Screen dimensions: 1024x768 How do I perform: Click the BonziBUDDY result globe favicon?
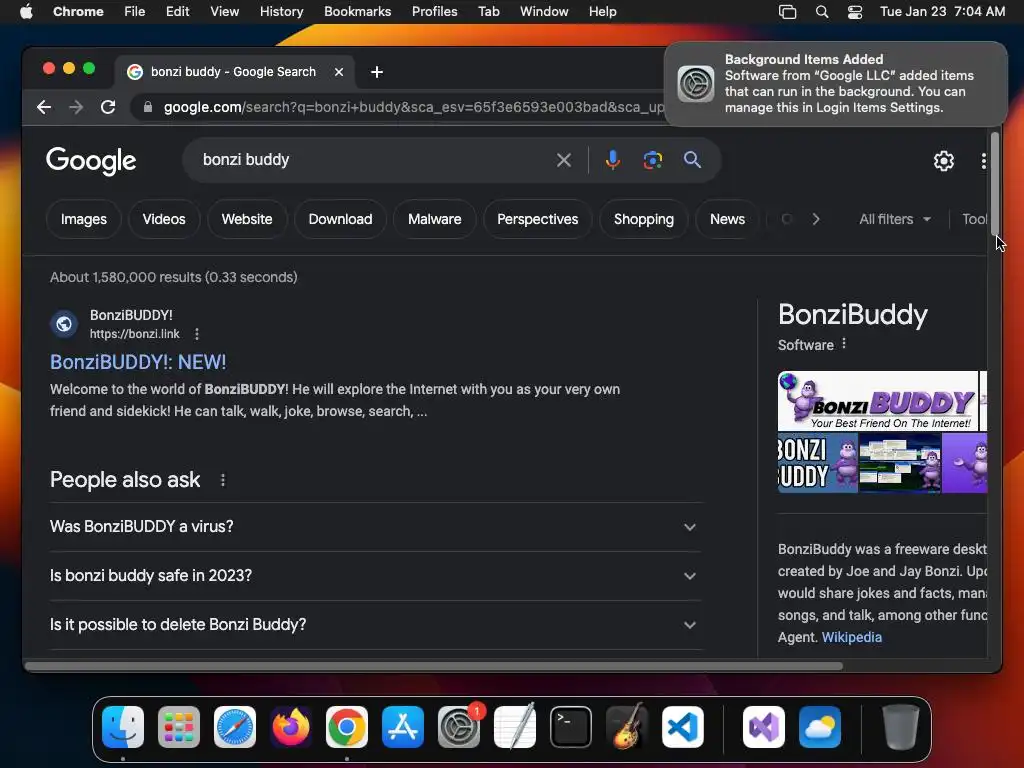[x=64, y=323]
